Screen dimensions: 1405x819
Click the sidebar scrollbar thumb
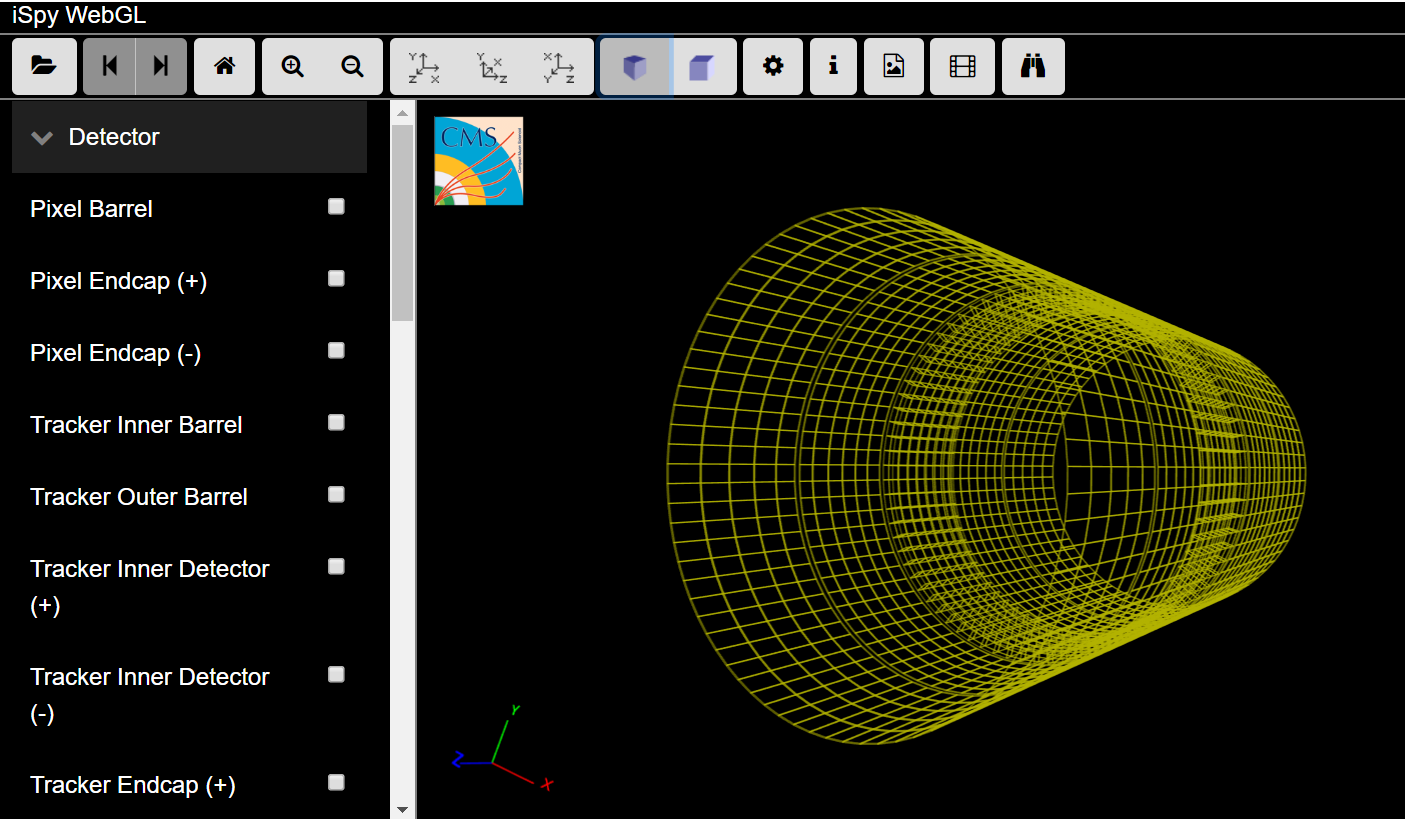click(x=403, y=222)
